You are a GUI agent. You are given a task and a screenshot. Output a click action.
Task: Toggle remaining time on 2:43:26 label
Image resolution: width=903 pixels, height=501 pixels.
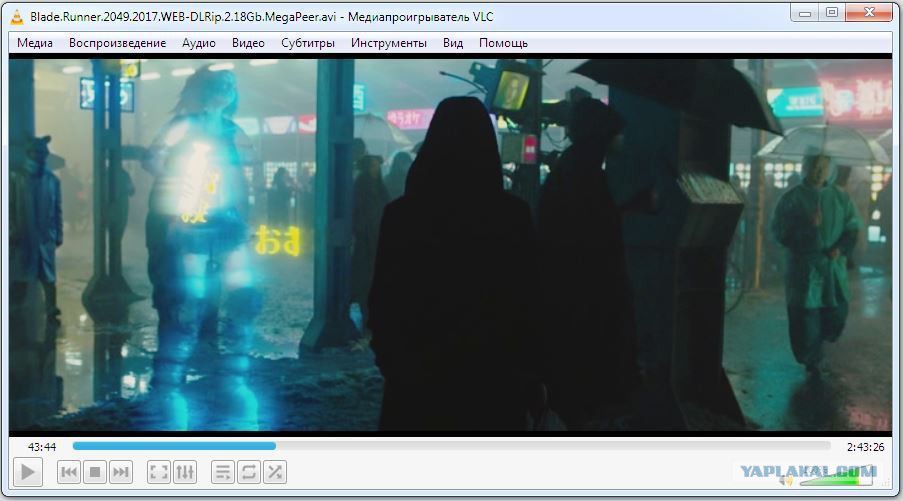point(865,447)
